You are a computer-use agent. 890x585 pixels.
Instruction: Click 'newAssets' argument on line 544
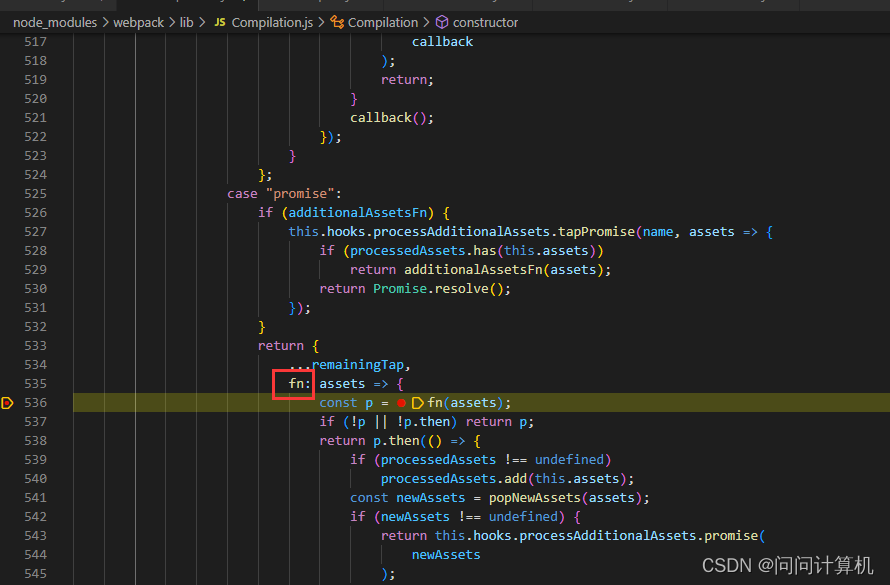(x=446, y=555)
